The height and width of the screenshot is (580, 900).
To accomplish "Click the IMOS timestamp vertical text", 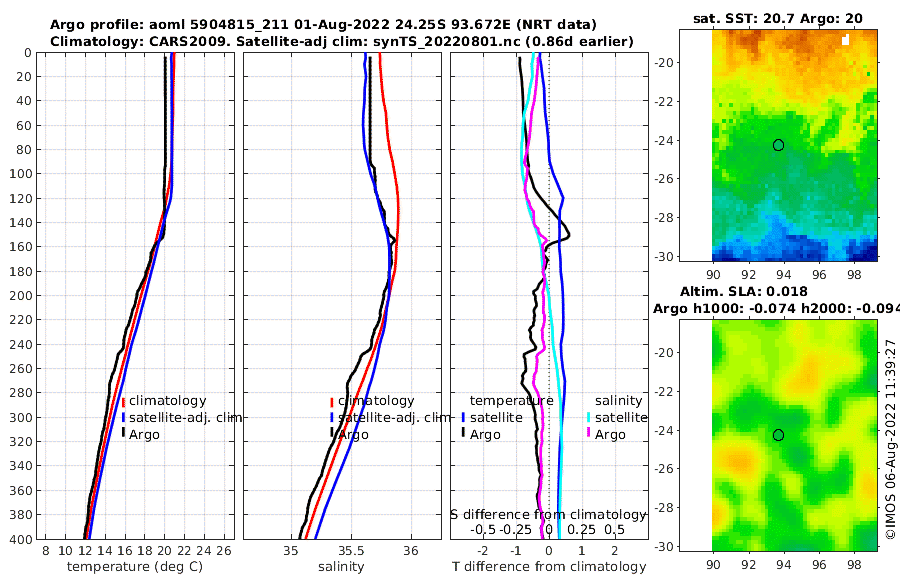I will point(890,439).
